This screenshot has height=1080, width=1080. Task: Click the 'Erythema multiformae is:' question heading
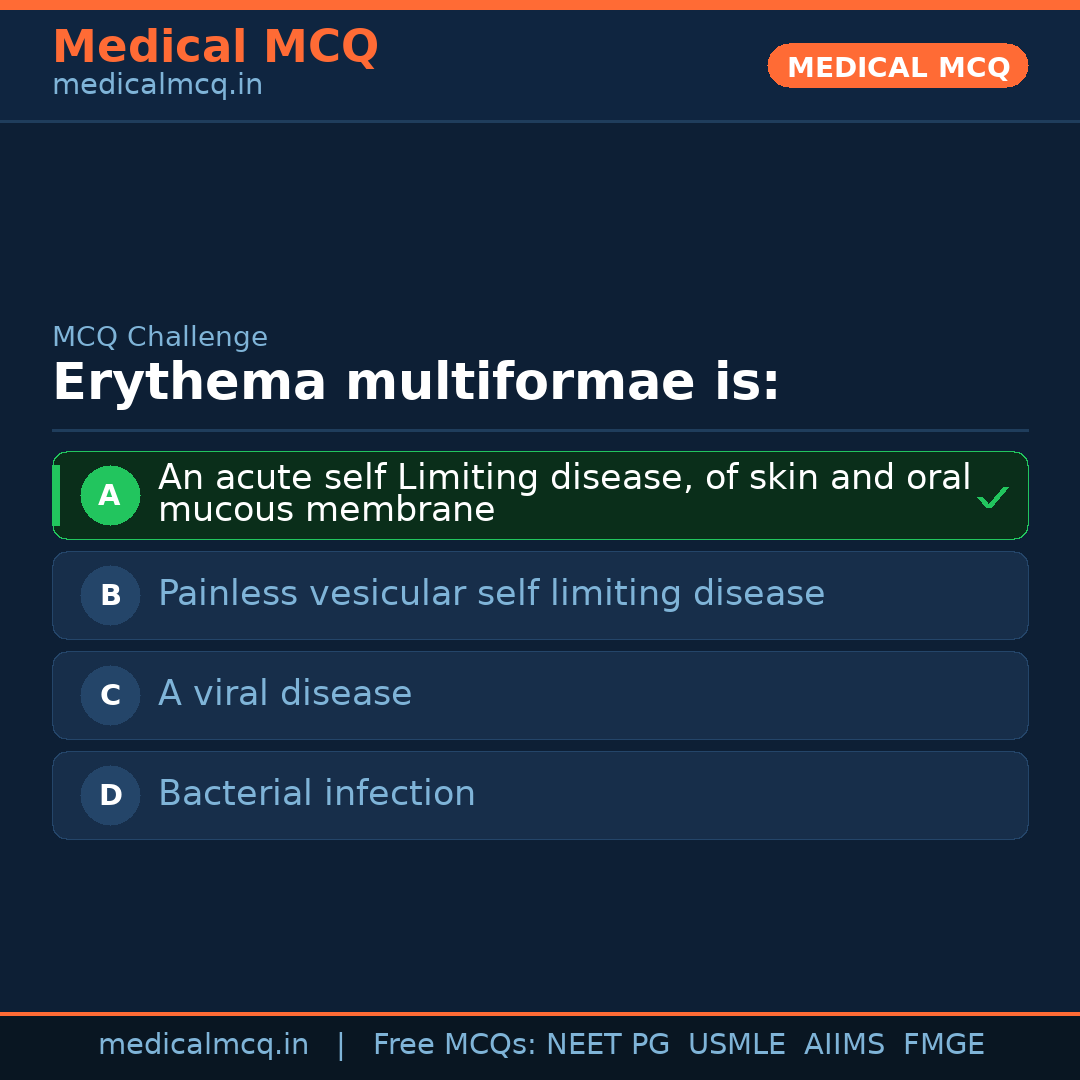416,383
